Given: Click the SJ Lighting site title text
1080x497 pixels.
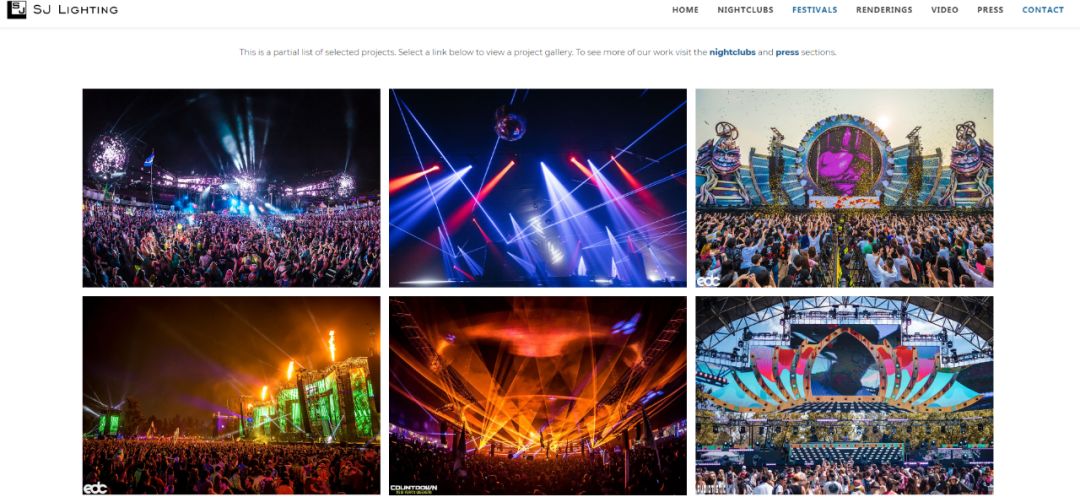Looking at the screenshot, I should coord(75,10).
